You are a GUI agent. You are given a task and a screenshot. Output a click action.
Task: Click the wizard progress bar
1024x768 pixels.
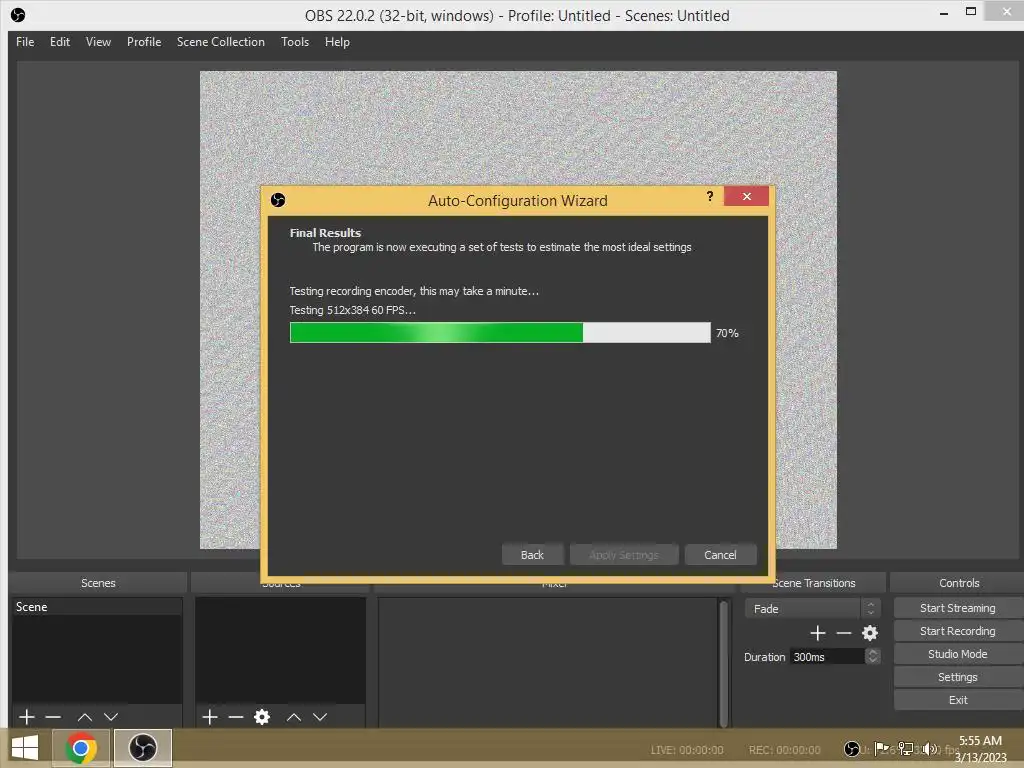tap(500, 332)
